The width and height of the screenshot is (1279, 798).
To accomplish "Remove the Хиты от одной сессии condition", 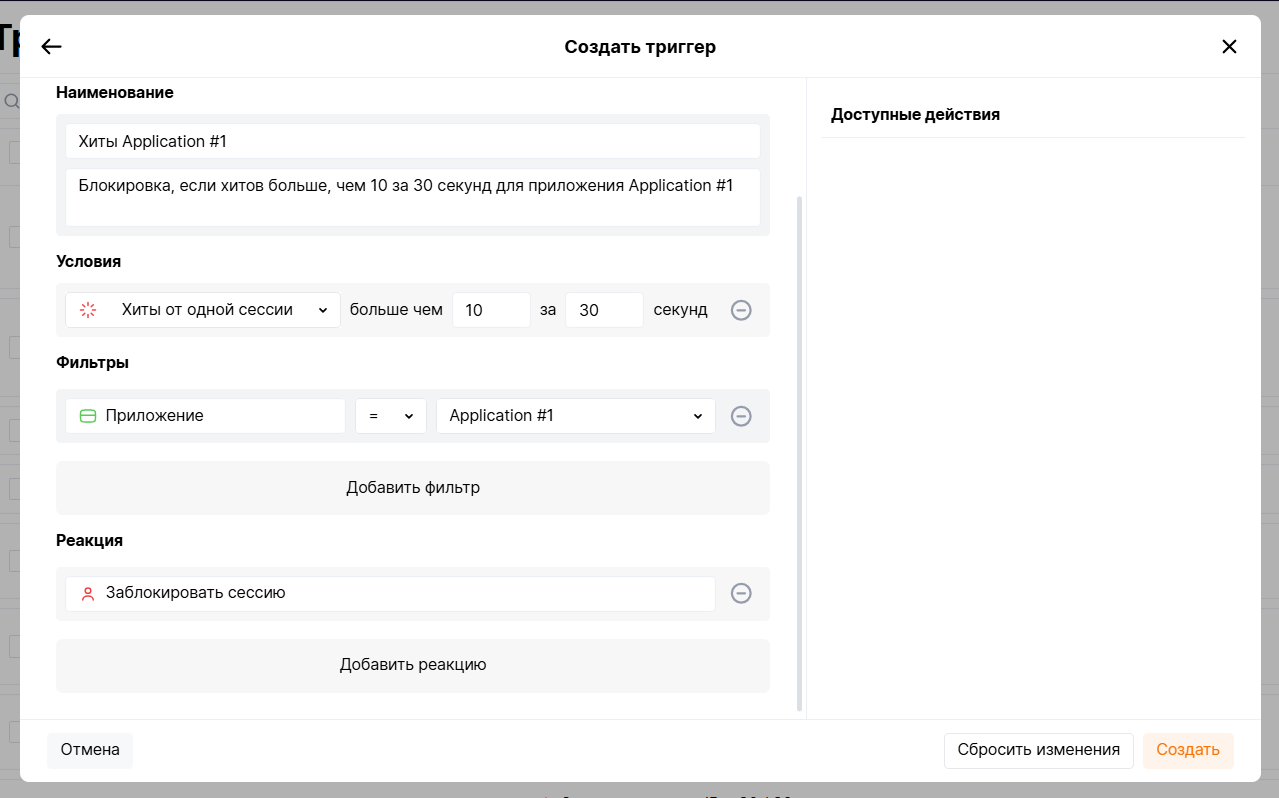I will (x=741, y=310).
